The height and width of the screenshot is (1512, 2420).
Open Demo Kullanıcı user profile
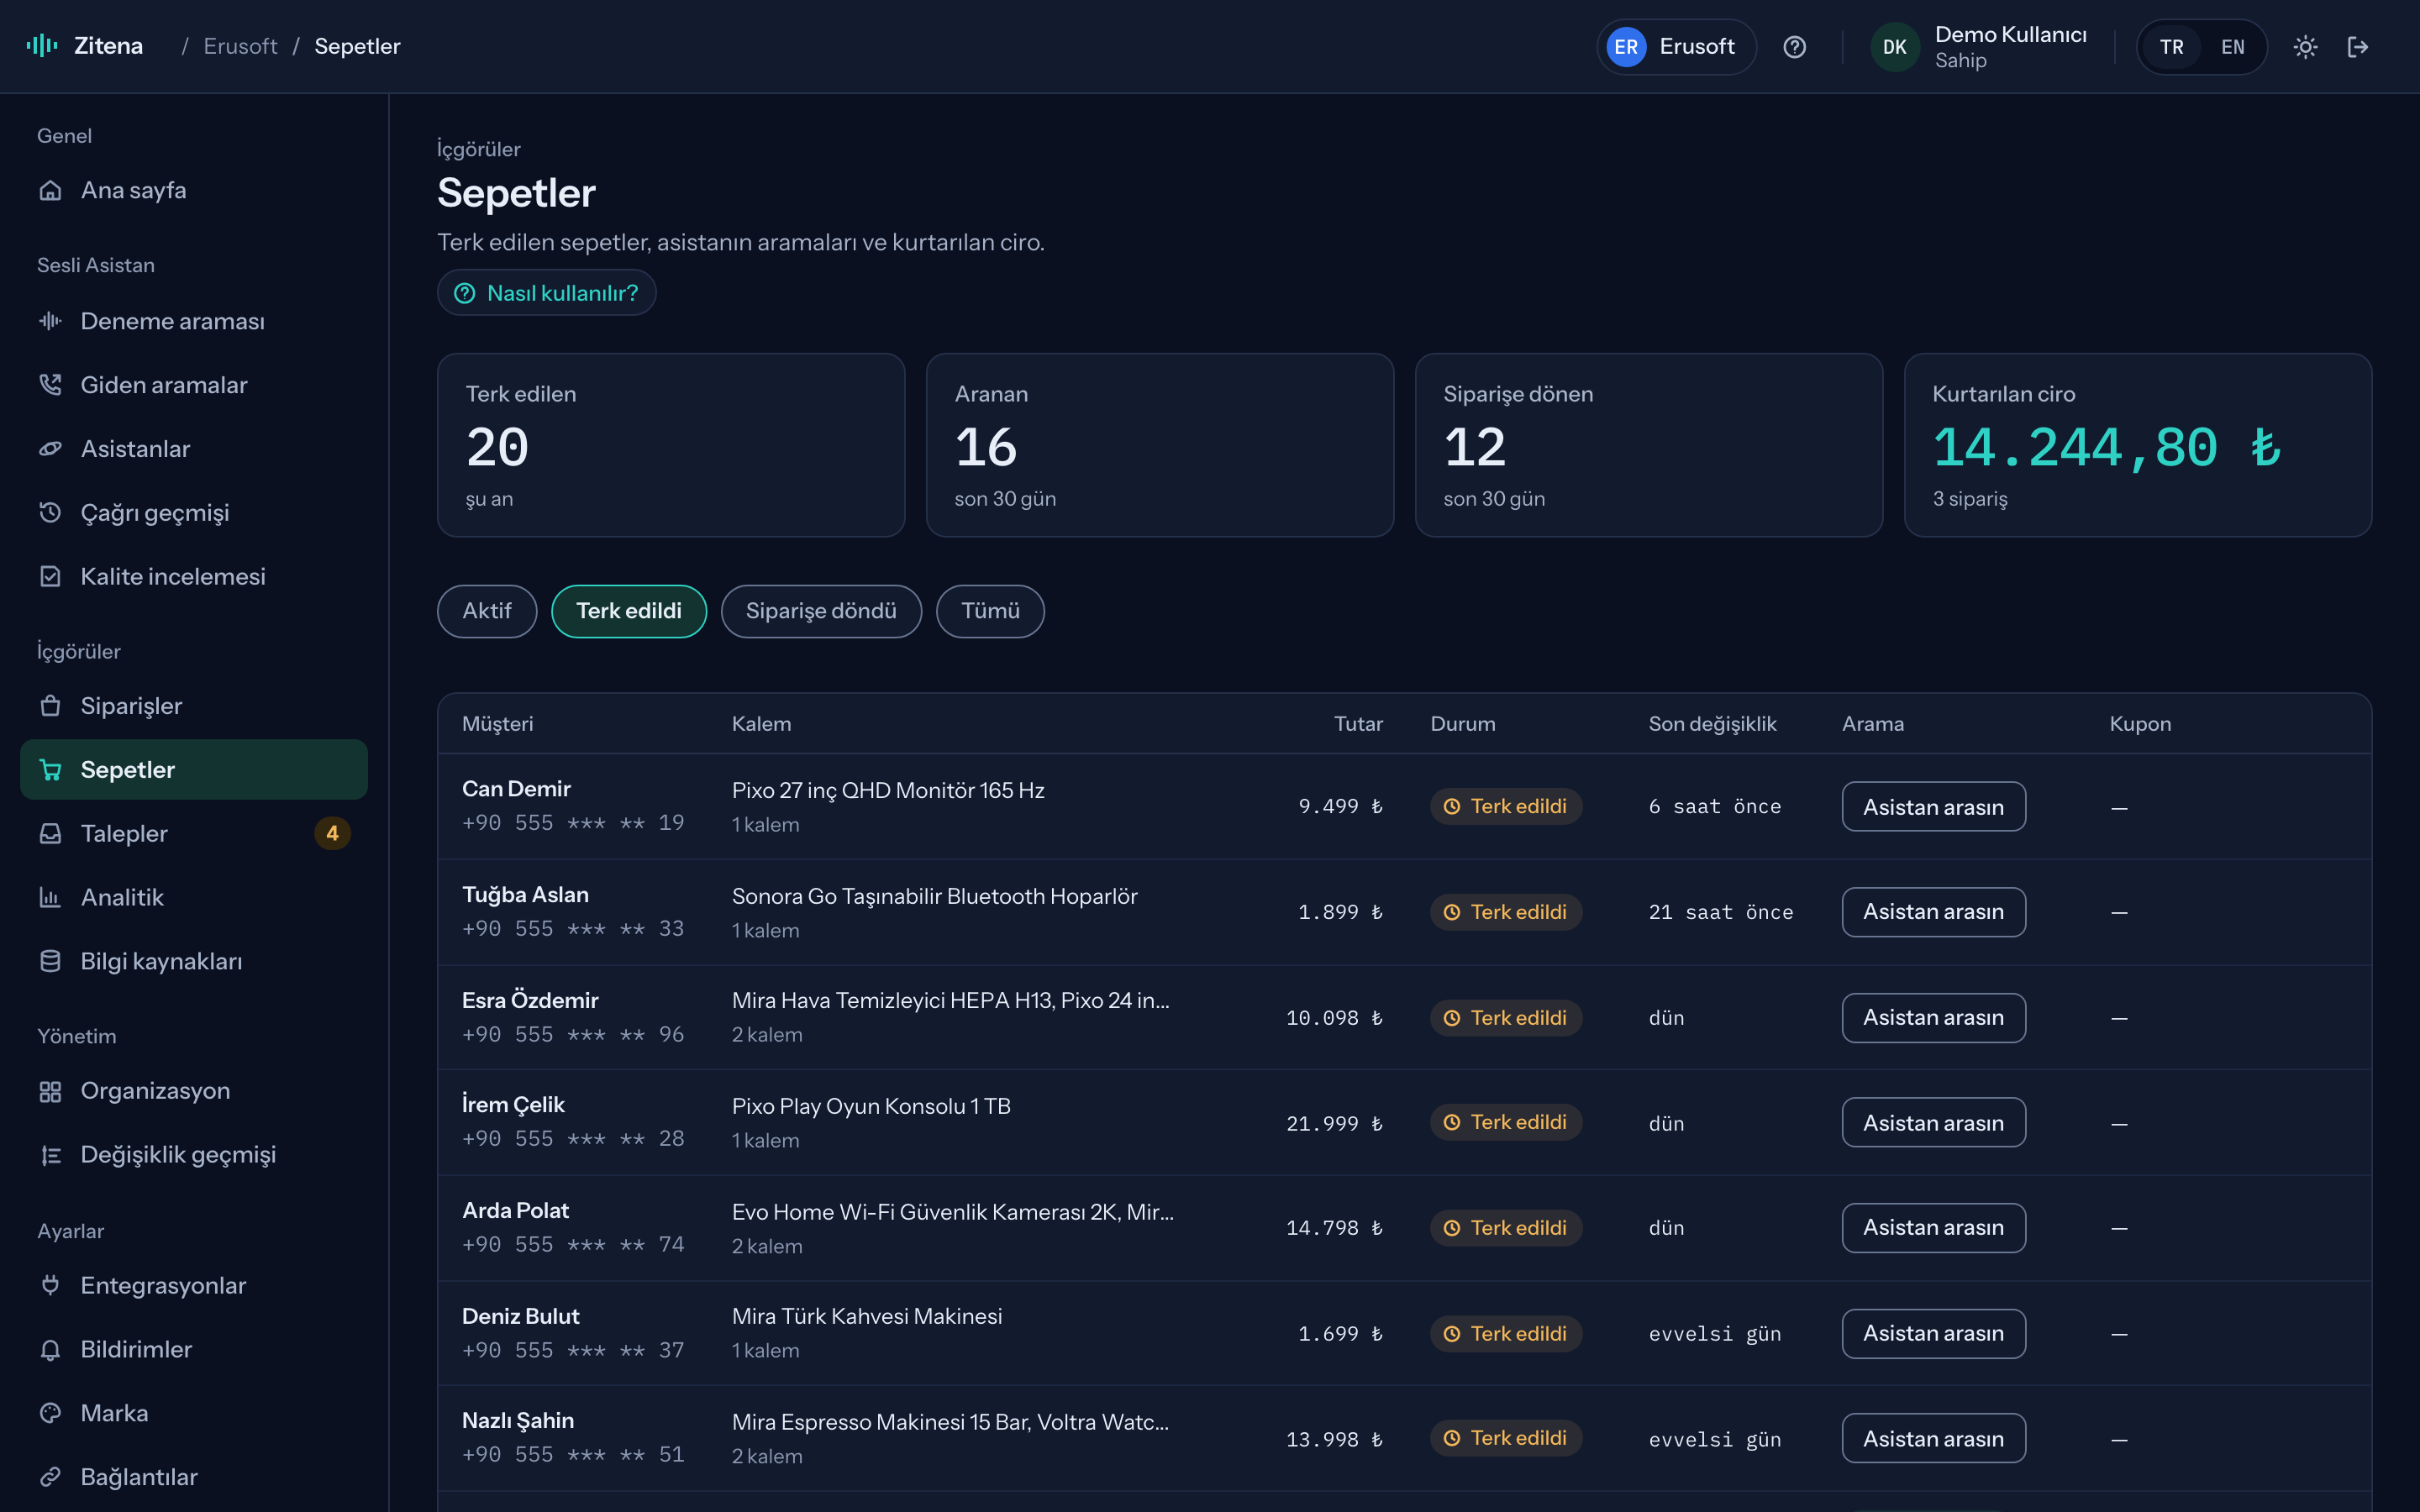coord(1980,47)
